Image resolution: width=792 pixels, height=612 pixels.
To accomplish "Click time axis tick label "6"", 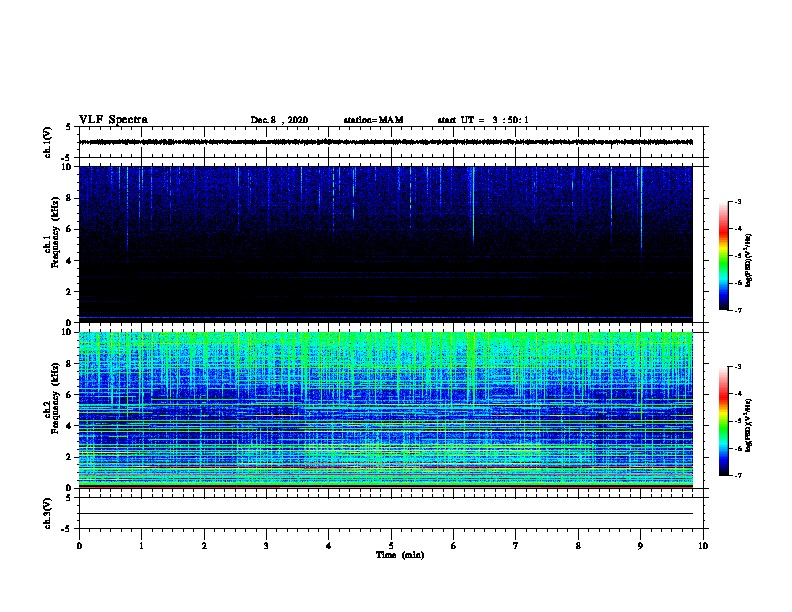I will pyautogui.click(x=454, y=546).
